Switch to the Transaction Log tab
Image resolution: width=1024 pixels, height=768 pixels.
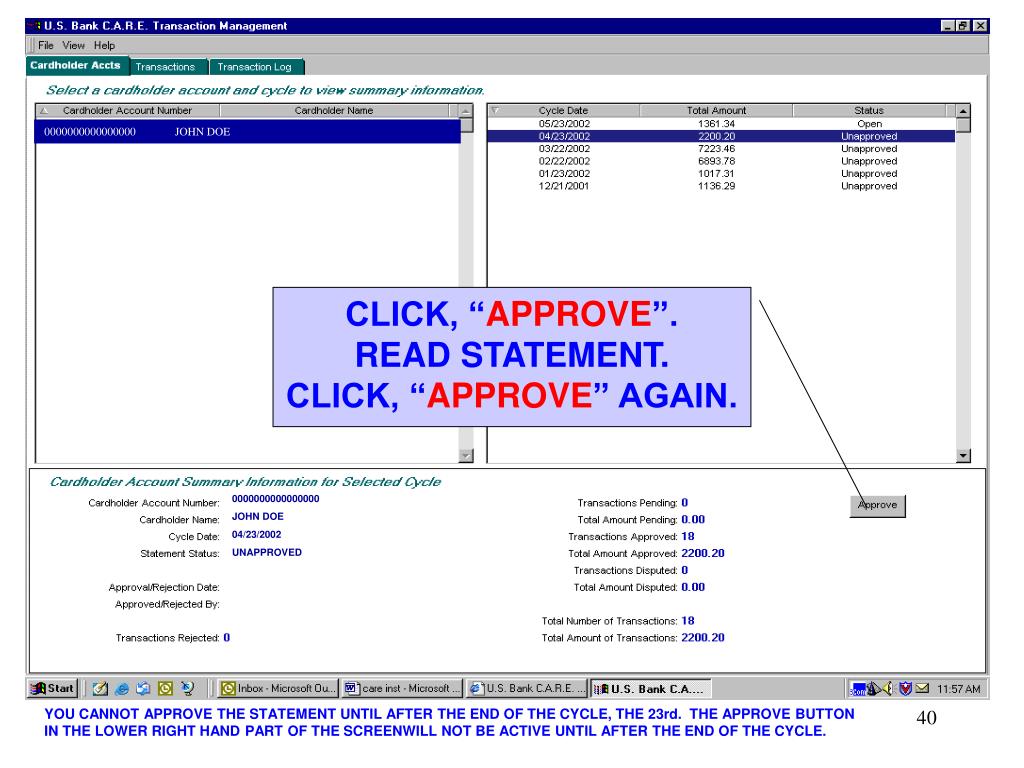pyautogui.click(x=255, y=67)
